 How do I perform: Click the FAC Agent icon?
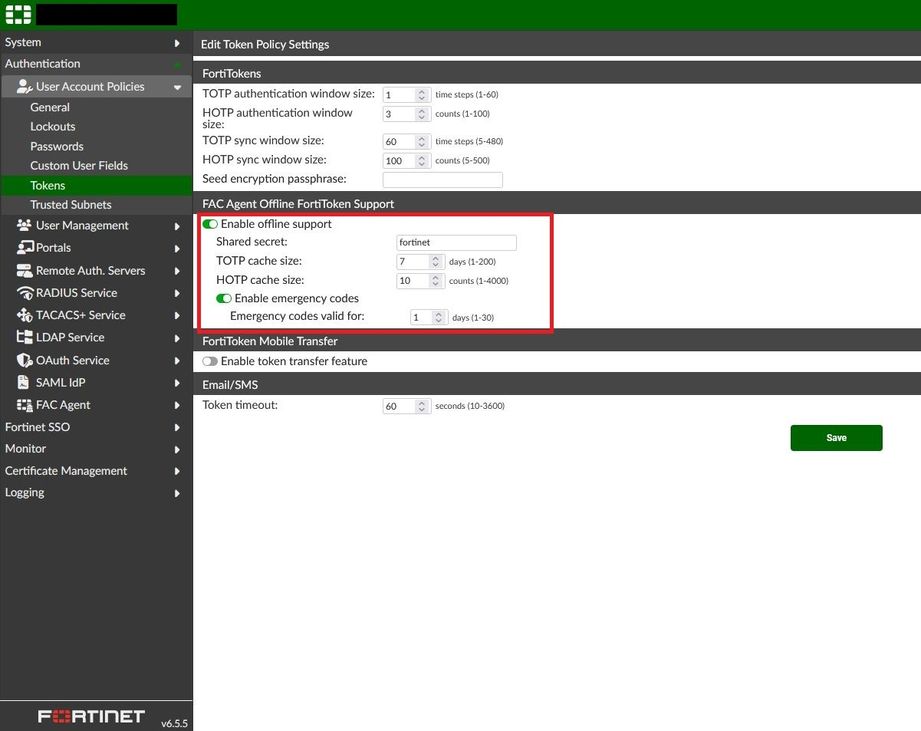(24, 405)
